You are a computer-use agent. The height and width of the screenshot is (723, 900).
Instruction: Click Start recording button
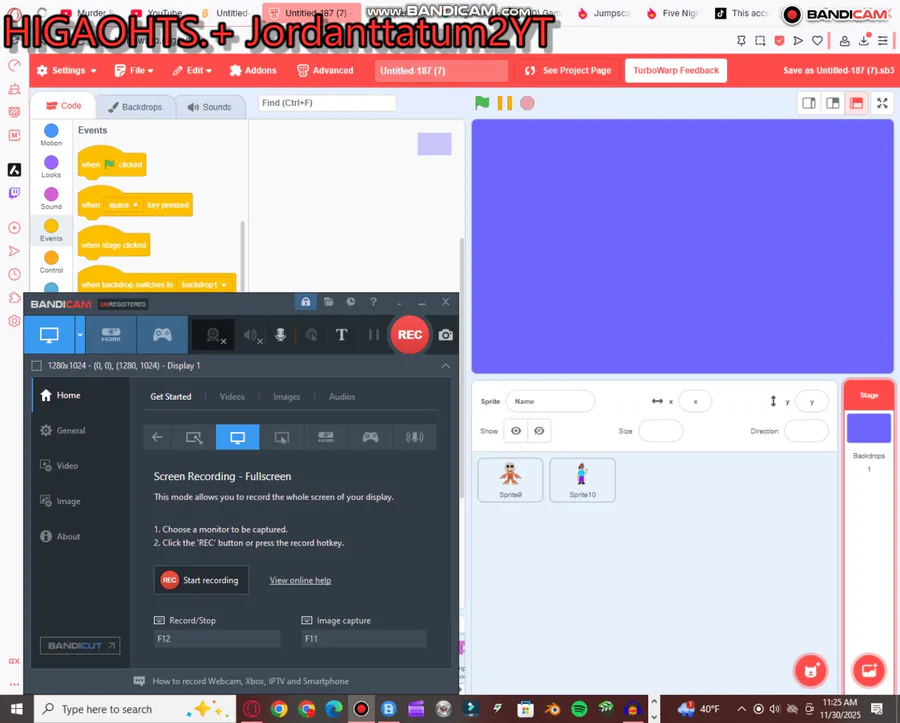[x=201, y=580]
